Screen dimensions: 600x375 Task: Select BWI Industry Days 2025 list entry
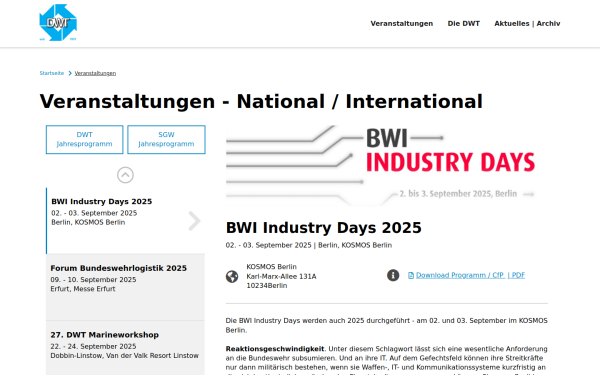click(x=126, y=220)
